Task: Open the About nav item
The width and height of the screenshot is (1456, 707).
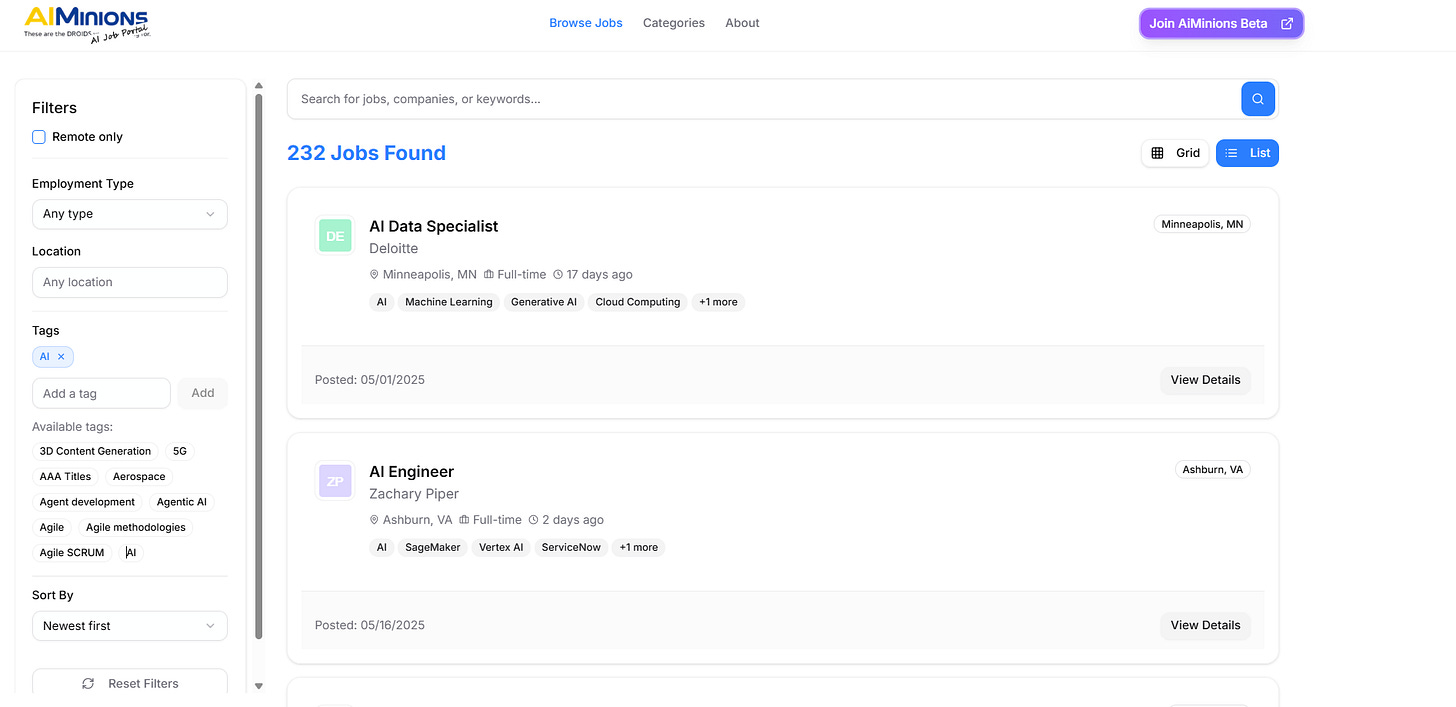Action: (743, 23)
